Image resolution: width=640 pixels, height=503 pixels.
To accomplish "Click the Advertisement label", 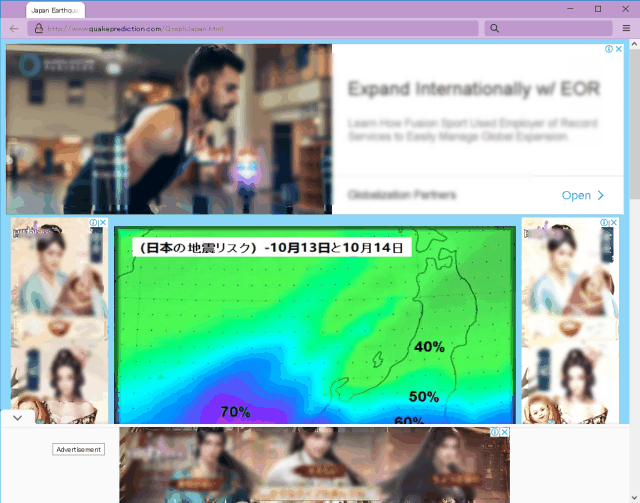I will tap(78, 449).
